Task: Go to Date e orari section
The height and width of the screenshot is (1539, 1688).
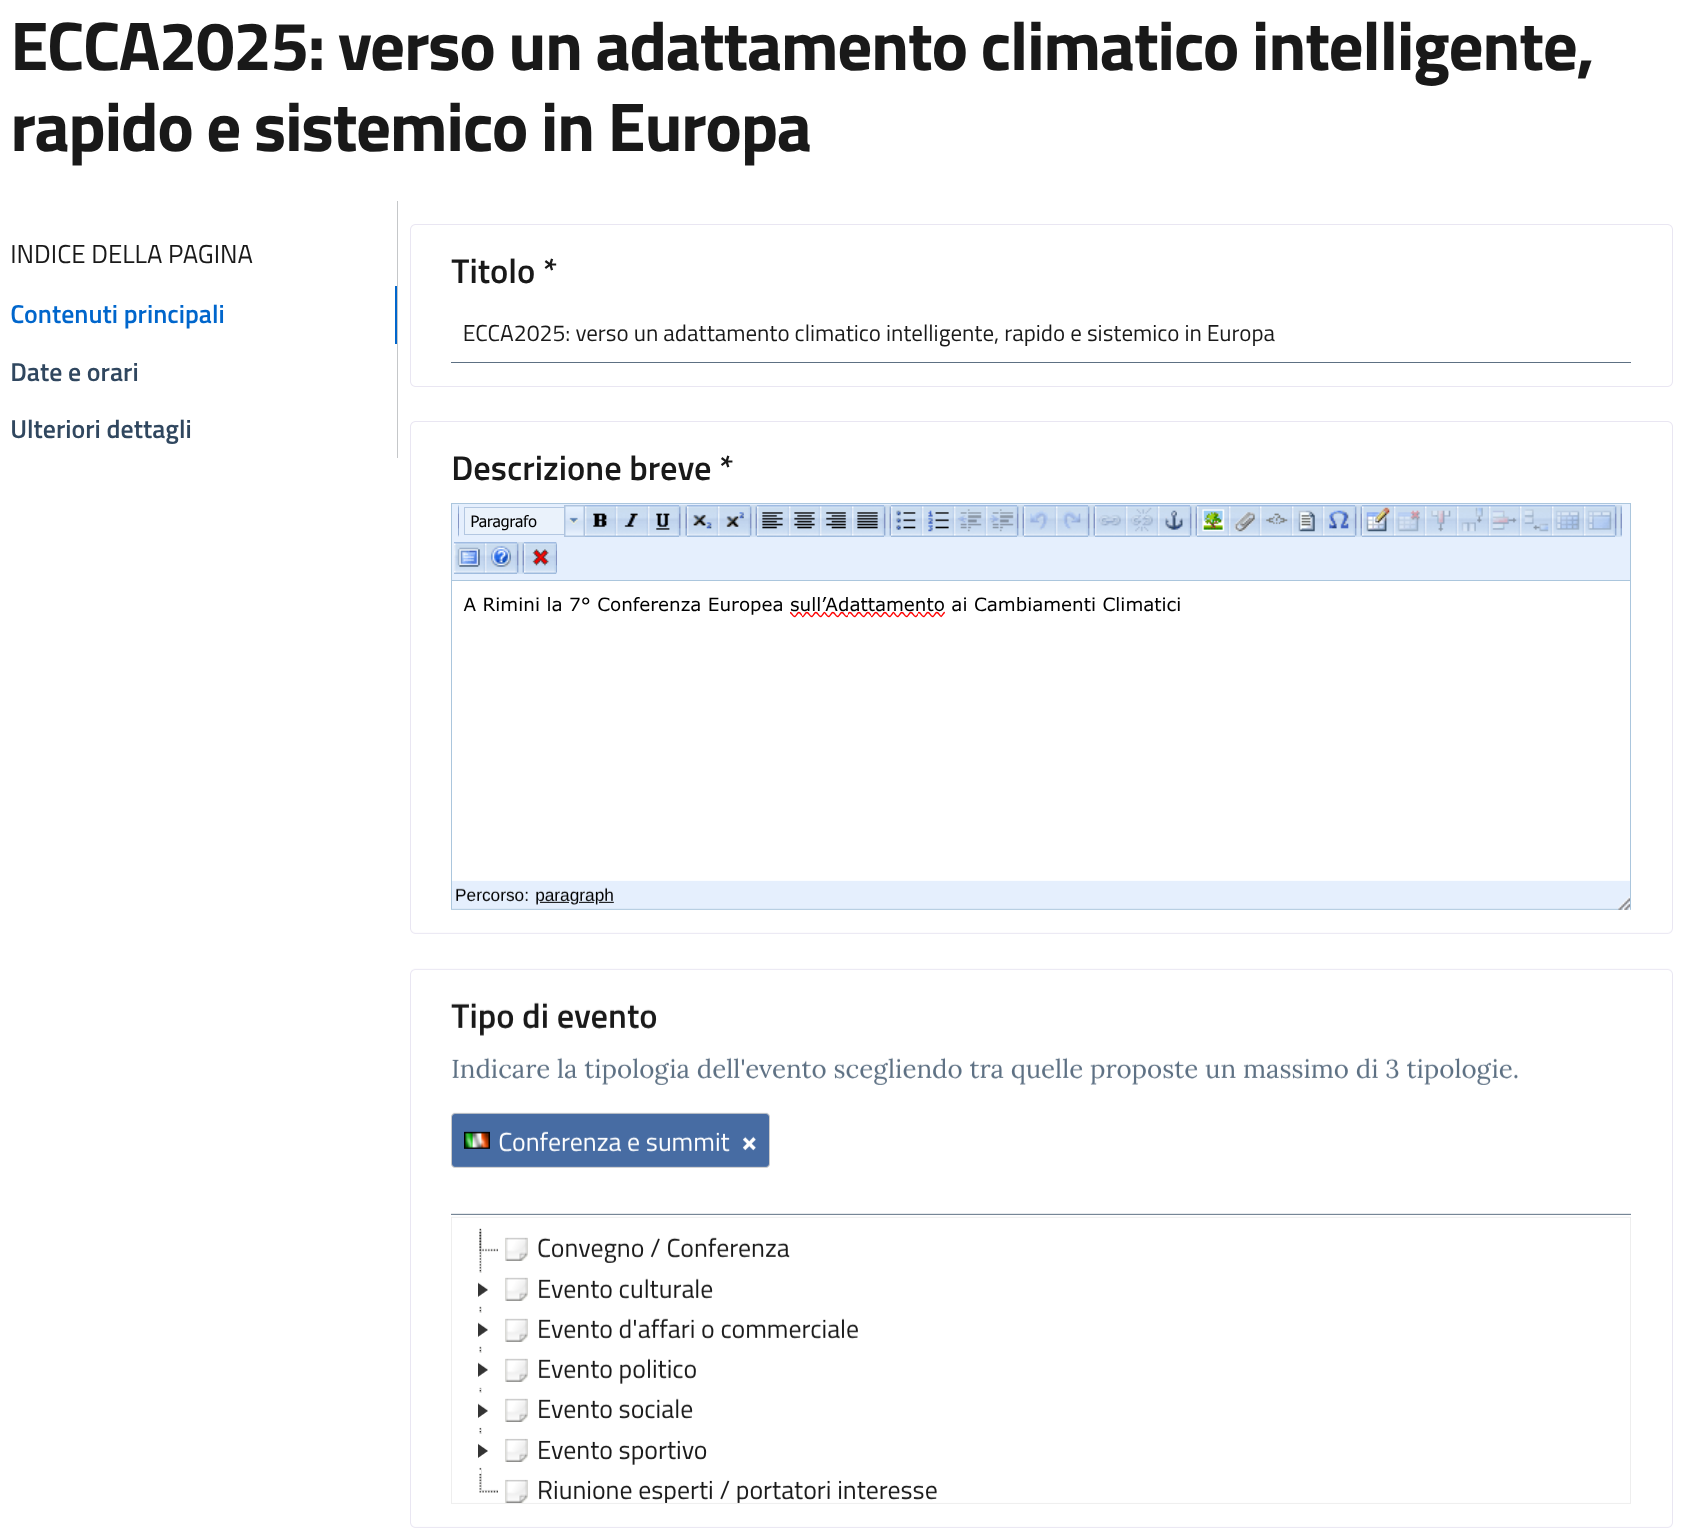Action: (x=74, y=373)
